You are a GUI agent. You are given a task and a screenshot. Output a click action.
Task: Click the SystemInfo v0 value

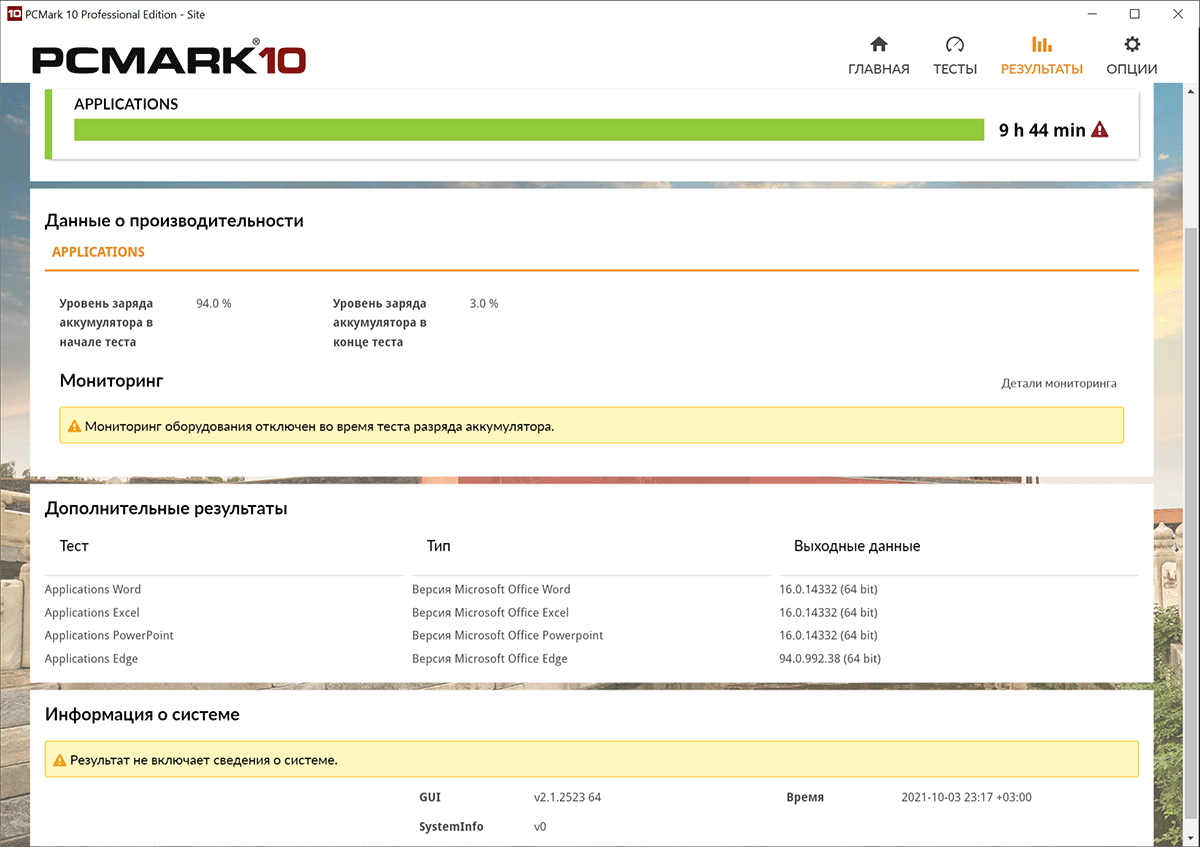click(540, 827)
